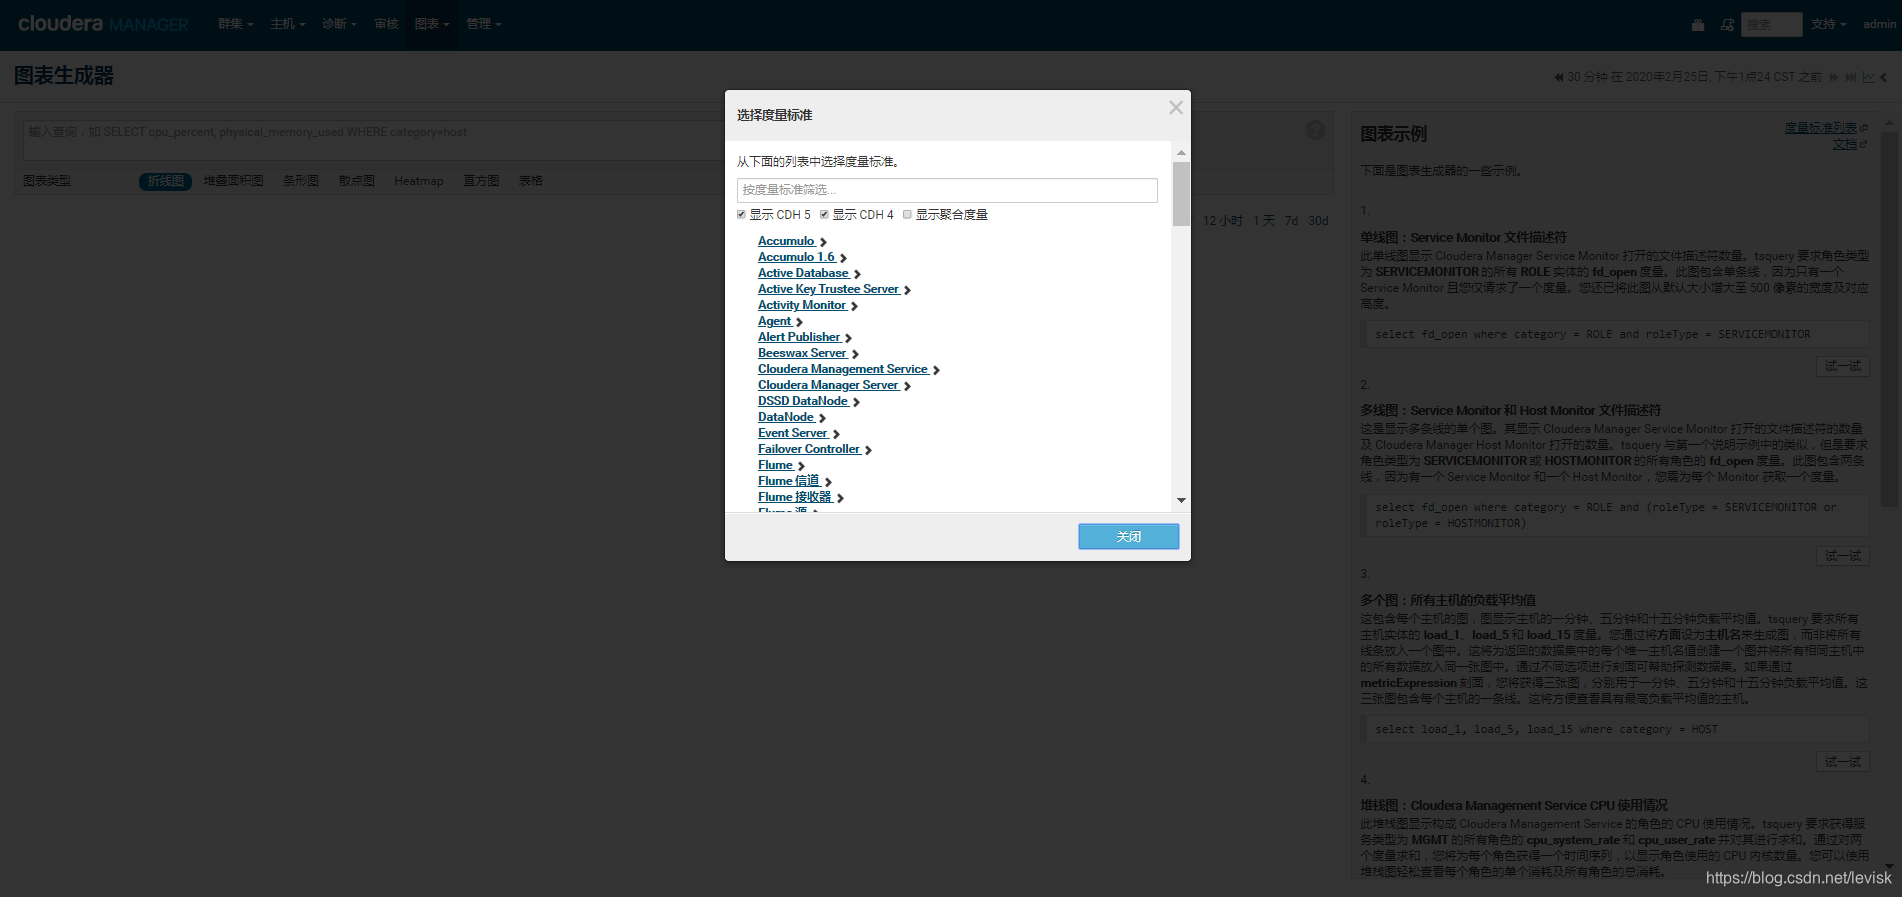Expand Accumulo chevron arrow
The image size is (1902, 897).
(x=823, y=242)
